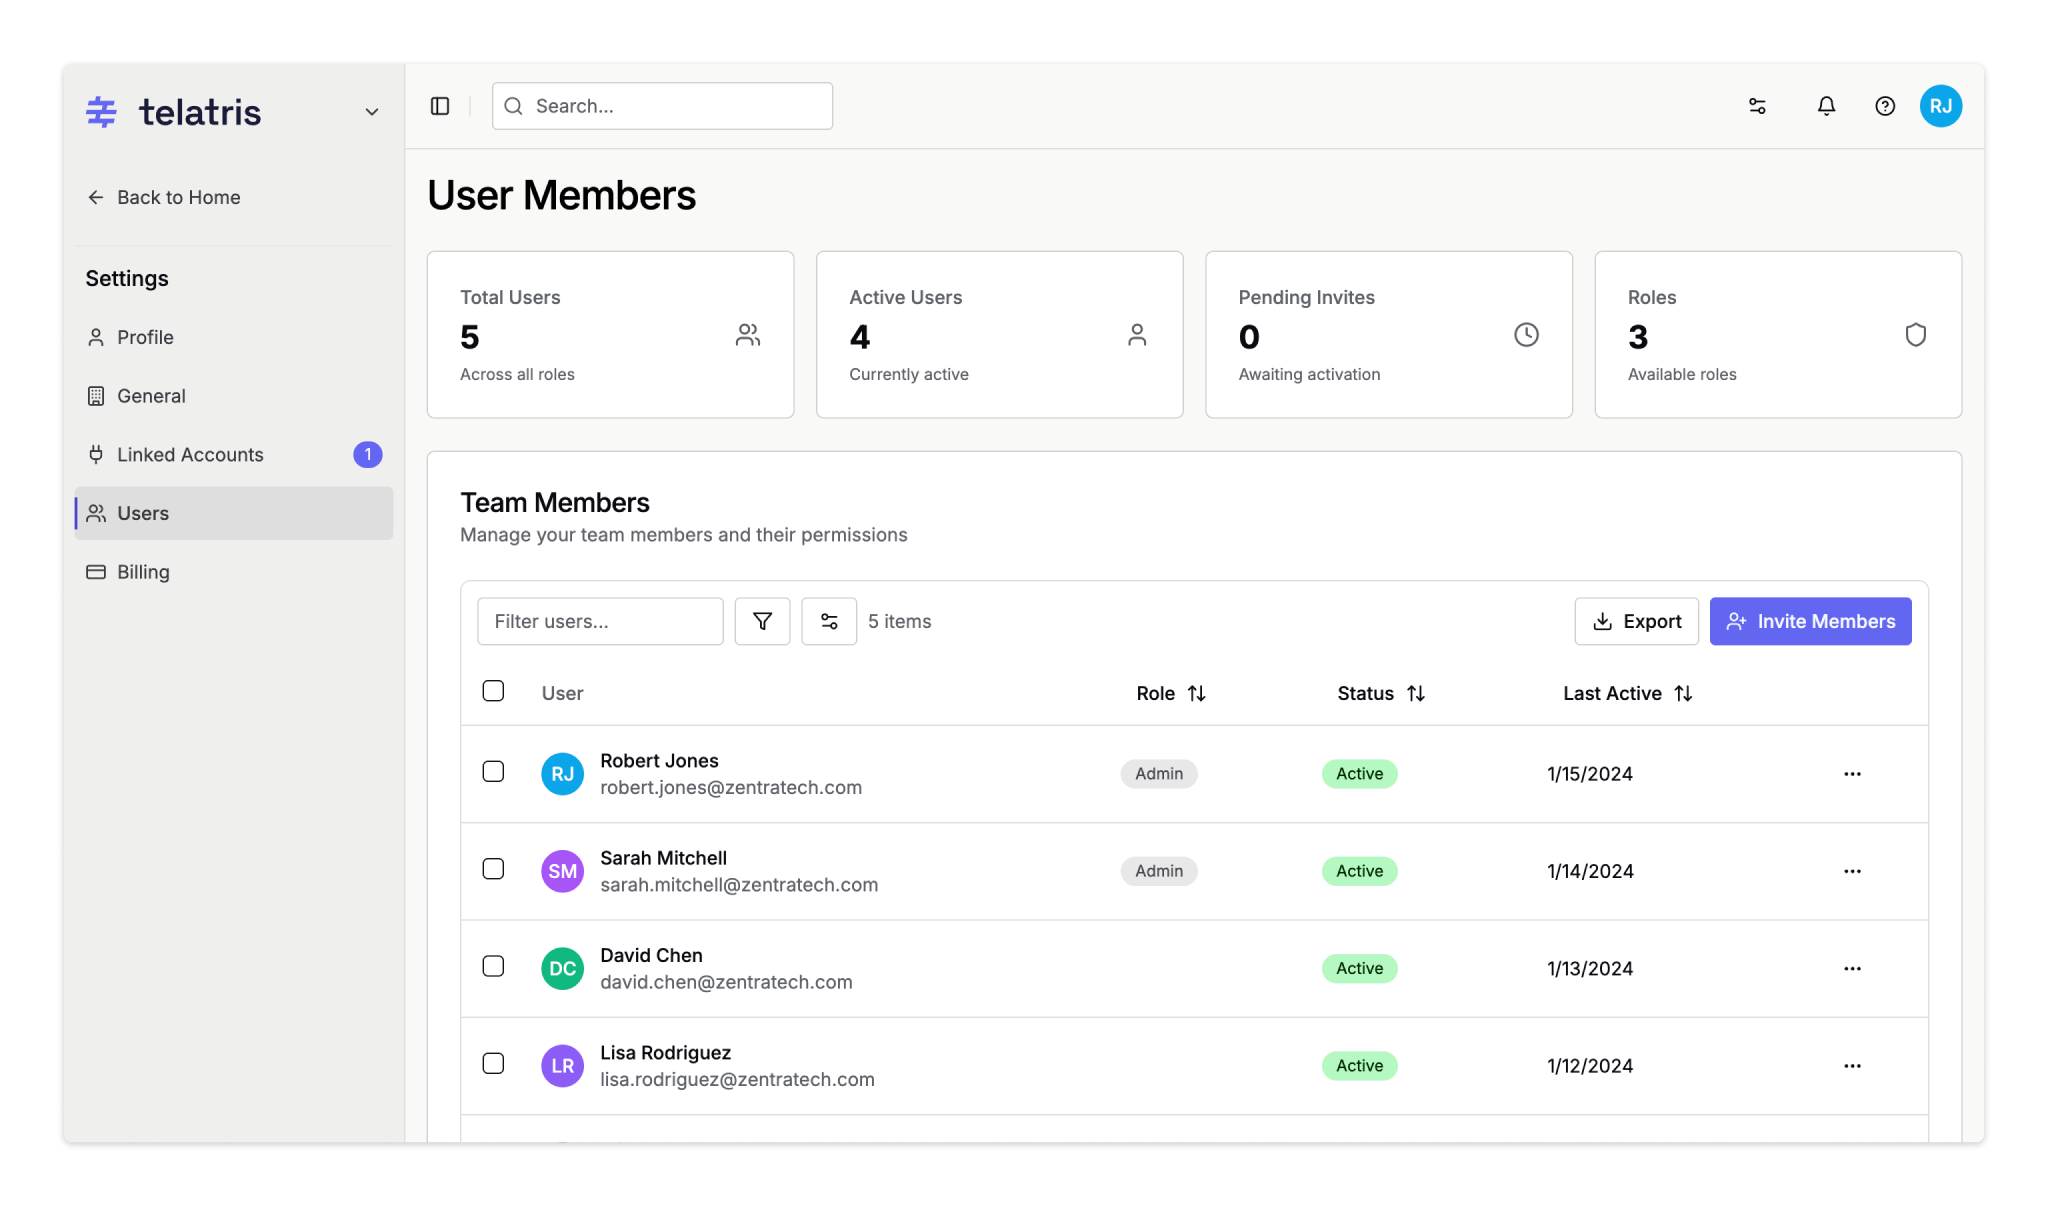Export the team members list
This screenshot has width=2048, height=1207.
coord(1636,621)
